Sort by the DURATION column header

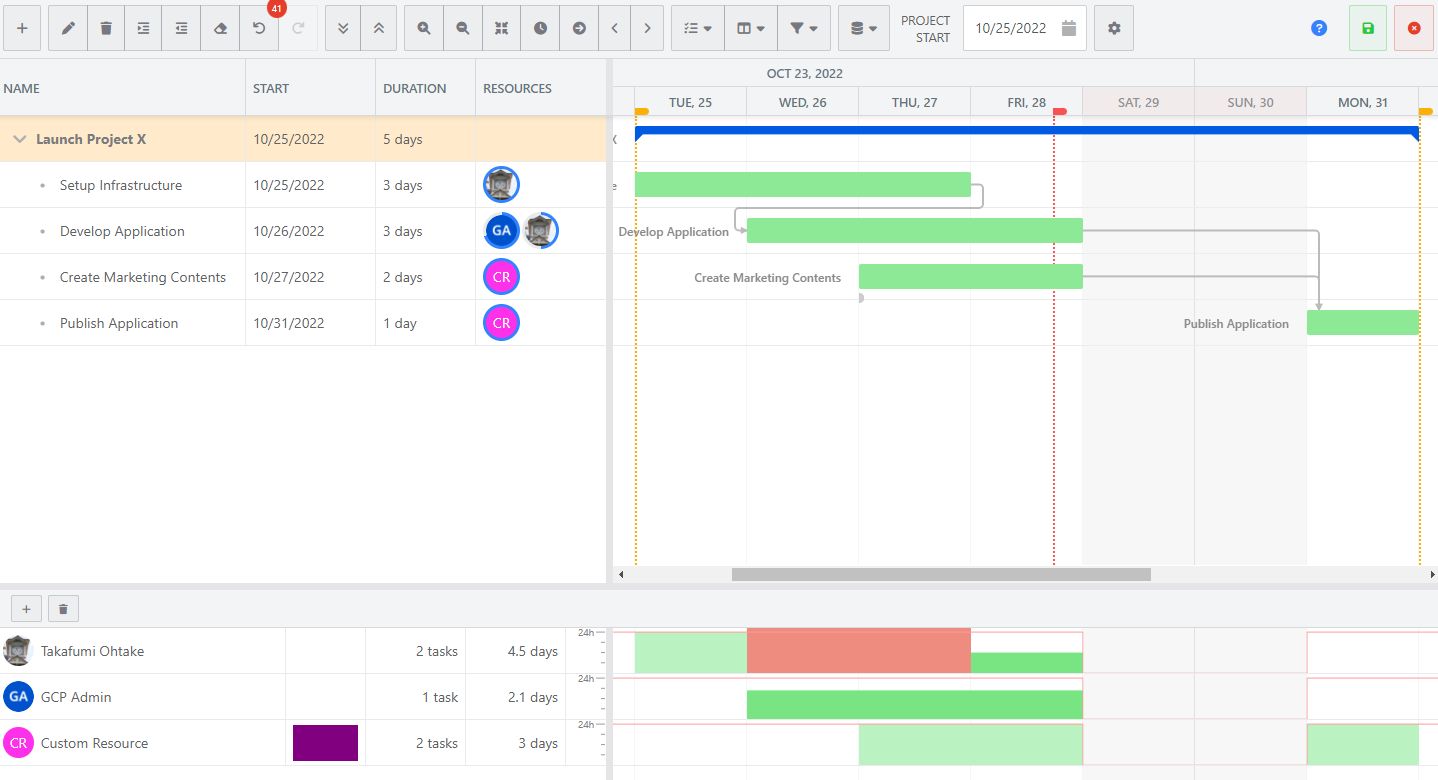pos(414,88)
